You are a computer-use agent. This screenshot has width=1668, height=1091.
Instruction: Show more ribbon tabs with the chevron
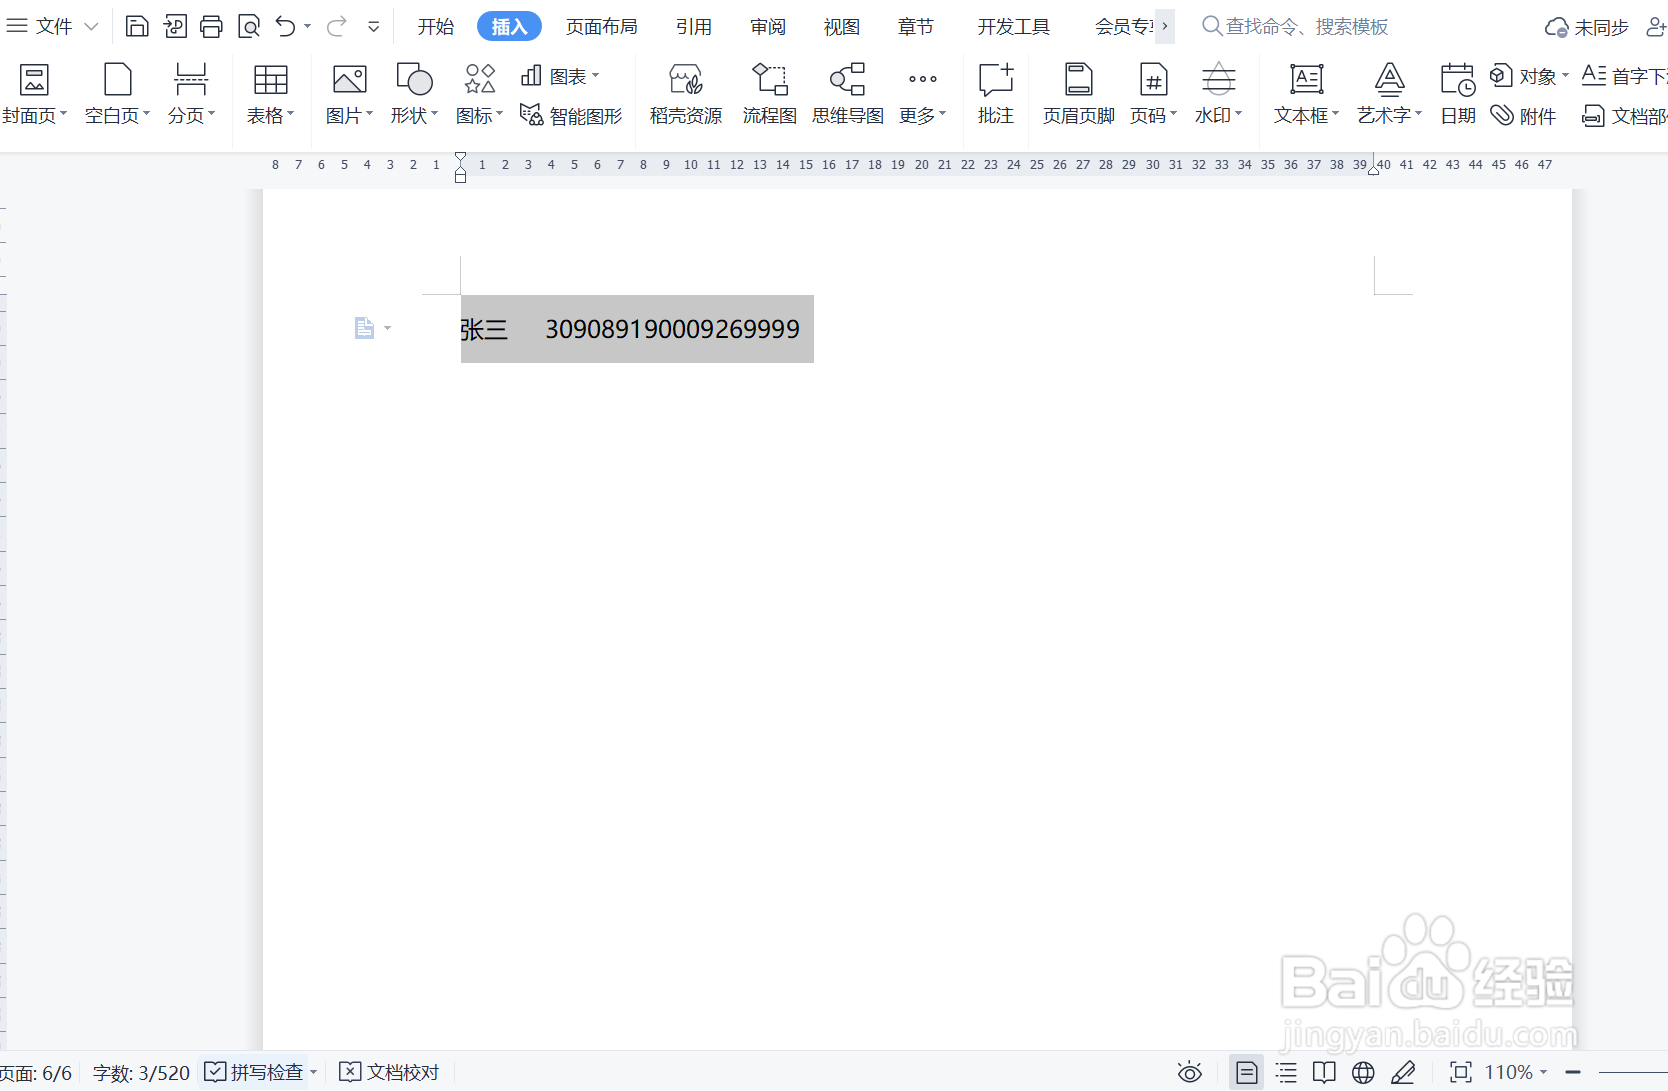(x=1165, y=26)
